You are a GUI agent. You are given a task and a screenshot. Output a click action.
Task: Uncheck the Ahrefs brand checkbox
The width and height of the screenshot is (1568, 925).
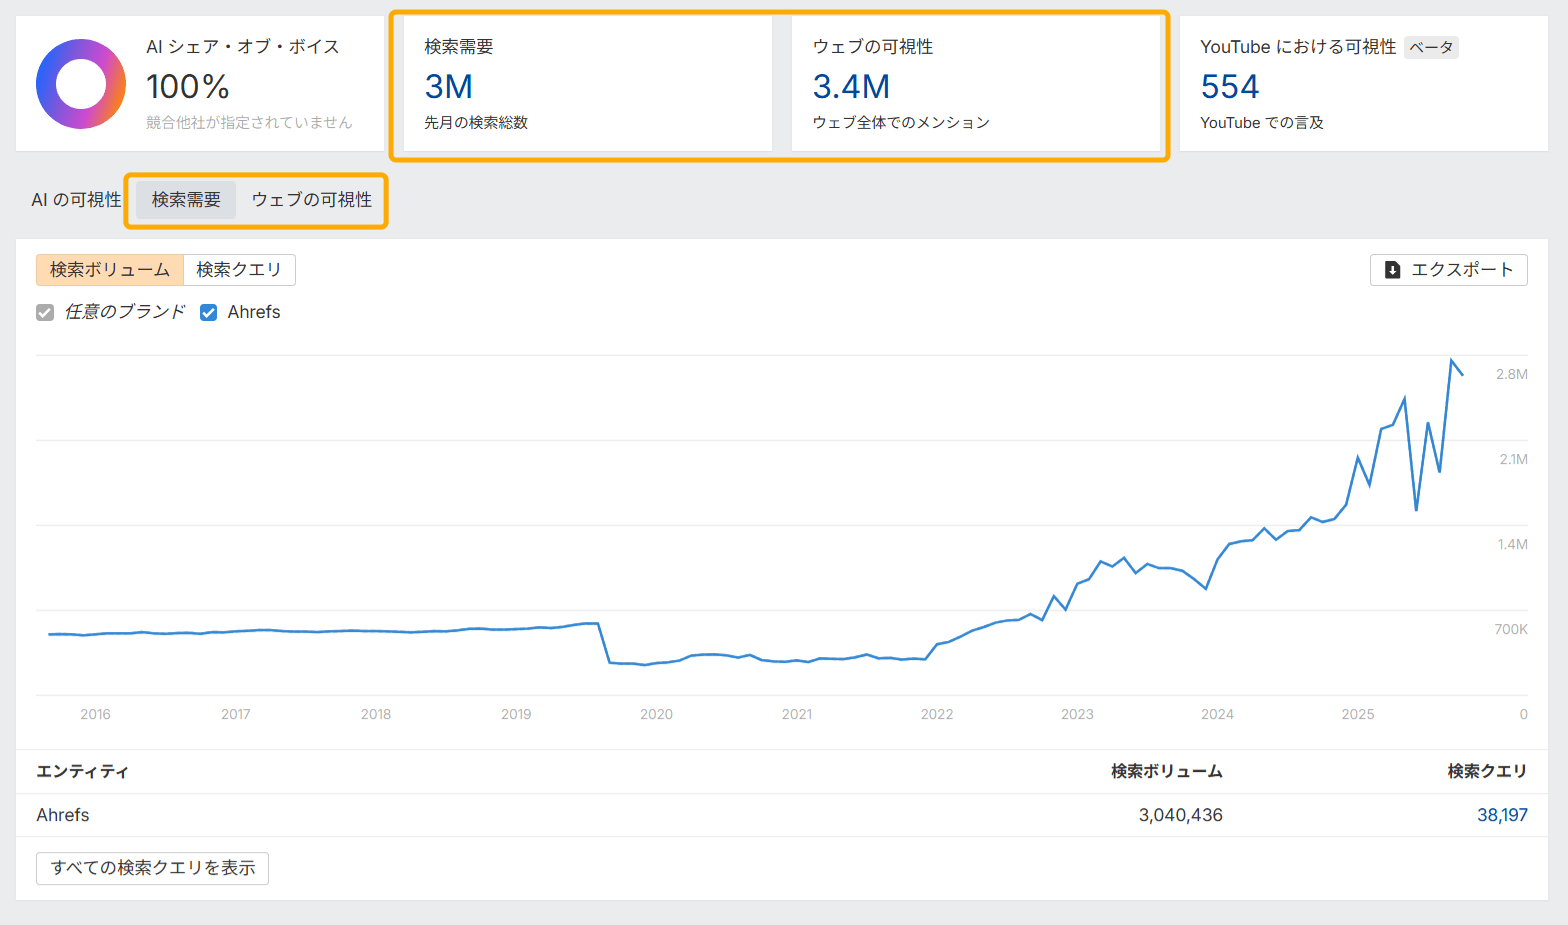click(x=209, y=312)
